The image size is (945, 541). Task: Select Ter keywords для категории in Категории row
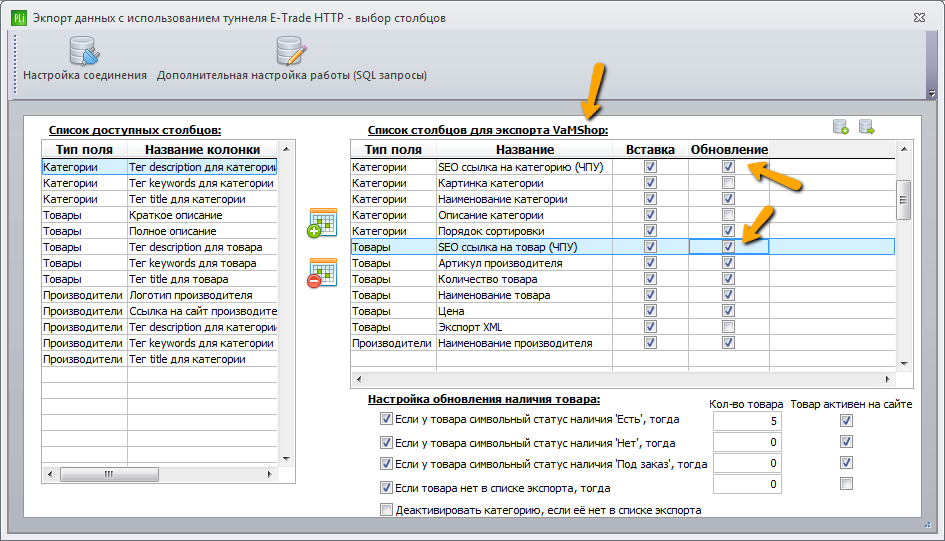point(159,183)
